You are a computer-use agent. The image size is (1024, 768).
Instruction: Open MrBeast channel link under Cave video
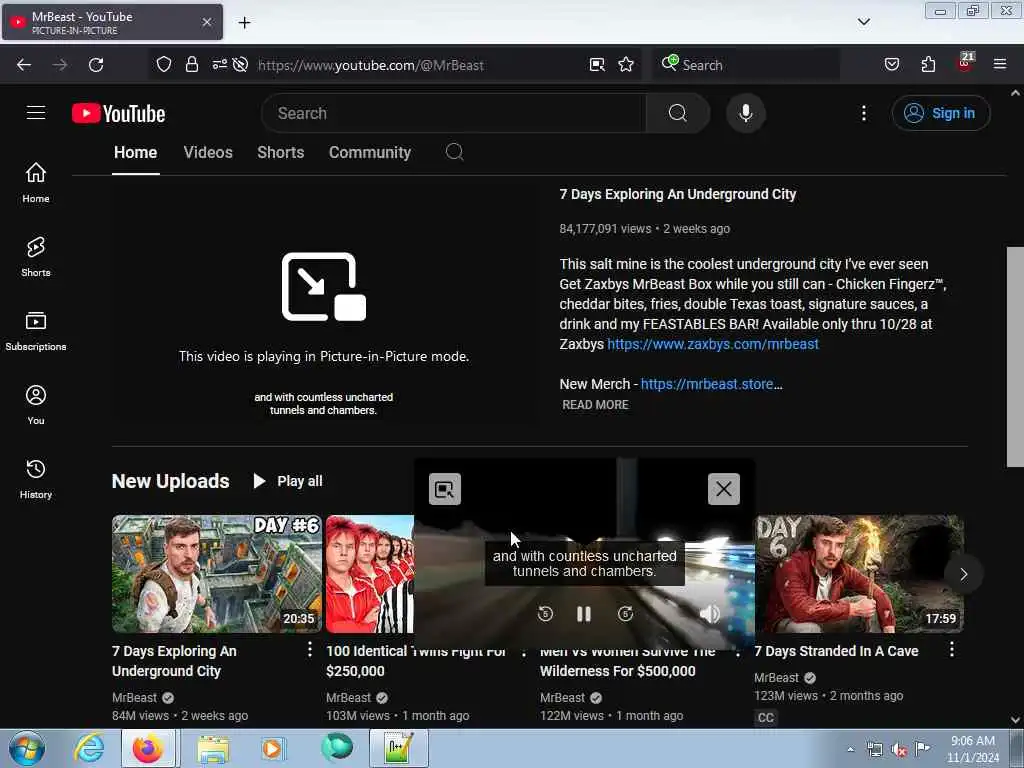(x=776, y=678)
